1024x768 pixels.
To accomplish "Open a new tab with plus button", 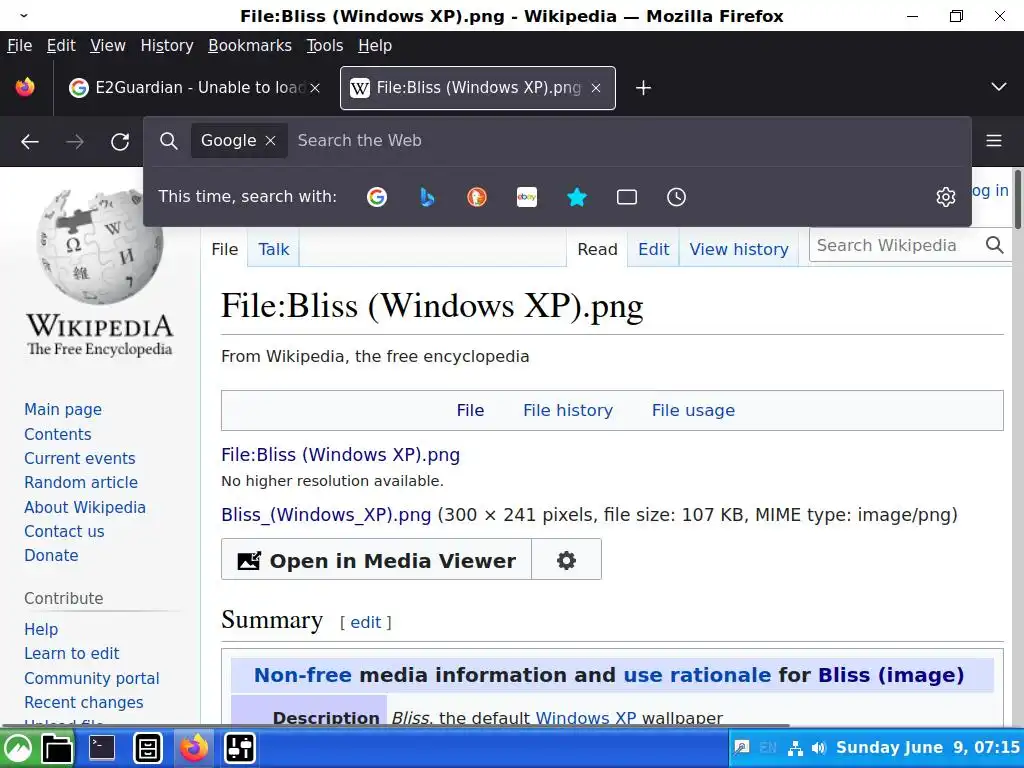I will pyautogui.click(x=643, y=88).
